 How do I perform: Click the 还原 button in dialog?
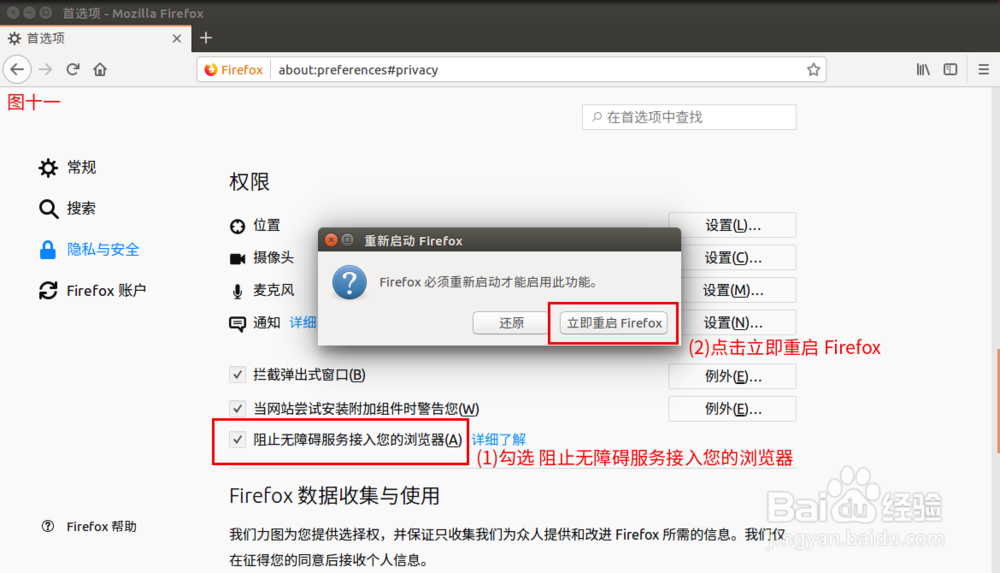(x=511, y=323)
